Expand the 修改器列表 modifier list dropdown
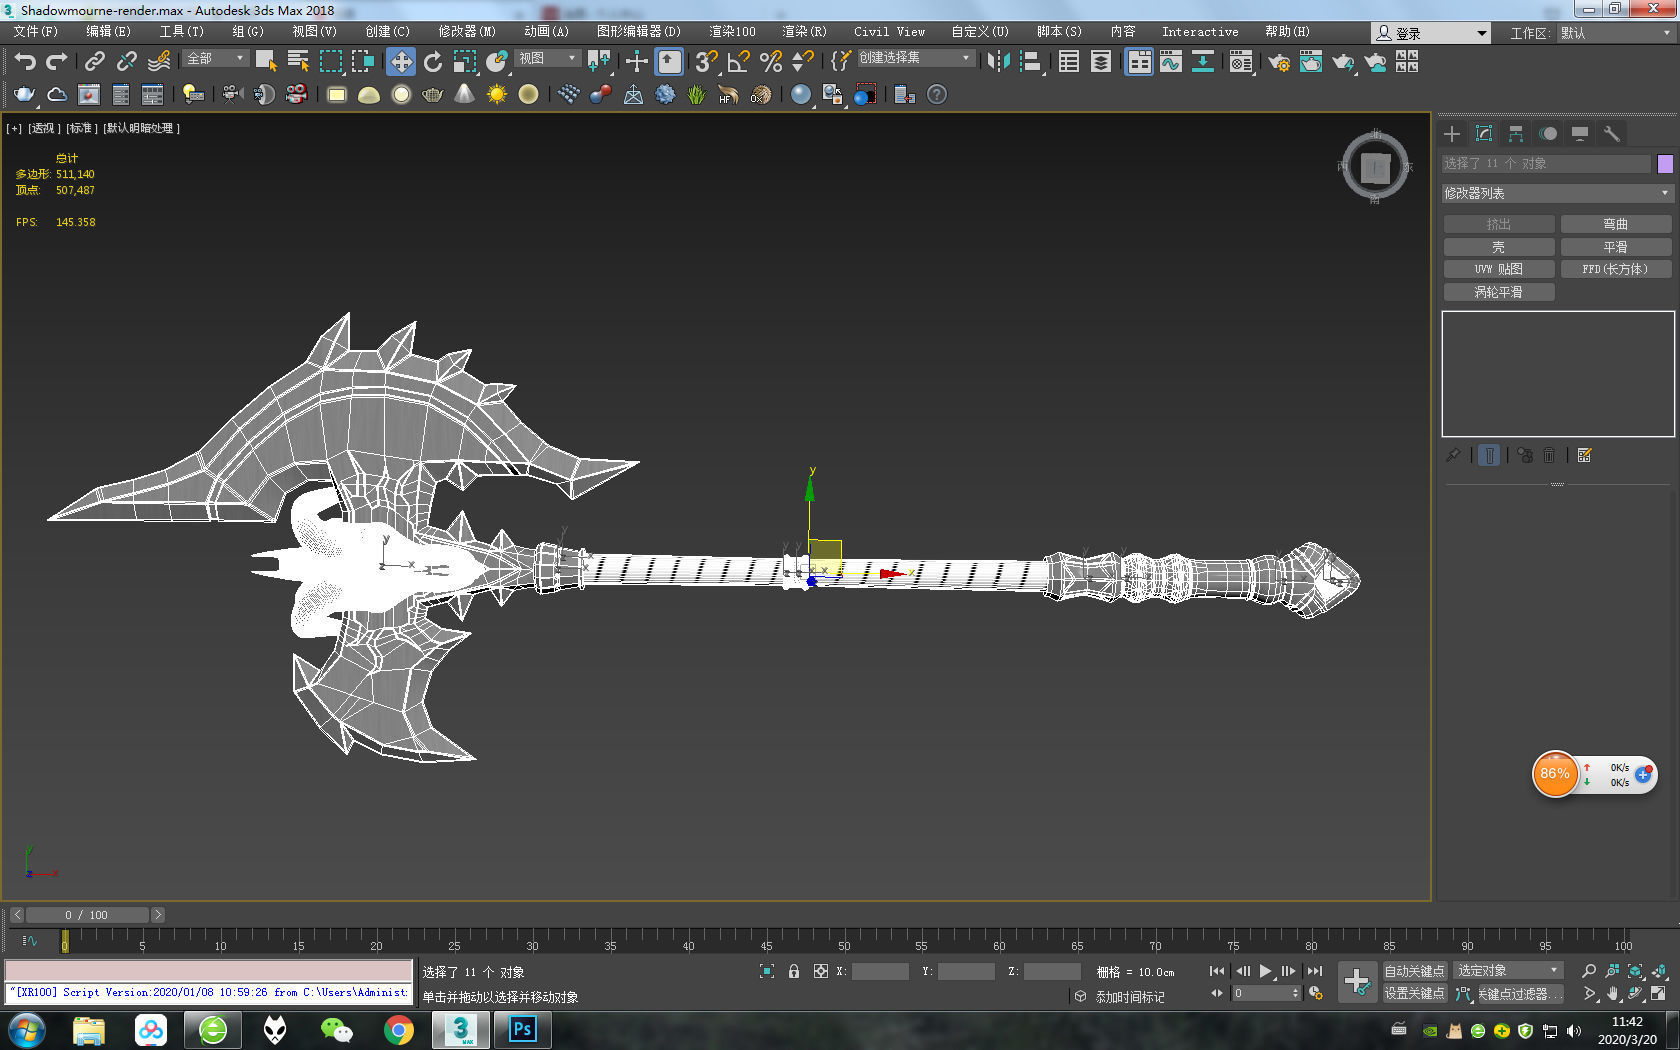 point(1557,193)
